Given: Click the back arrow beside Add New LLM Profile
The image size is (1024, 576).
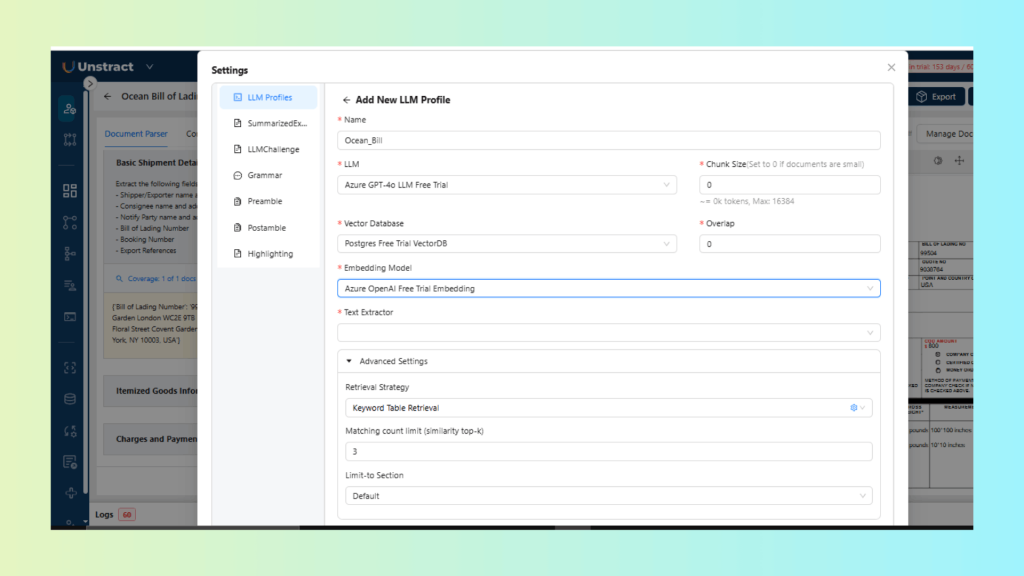Looking at the screenshot, I should pyautogui.click(x=346, y=100).
